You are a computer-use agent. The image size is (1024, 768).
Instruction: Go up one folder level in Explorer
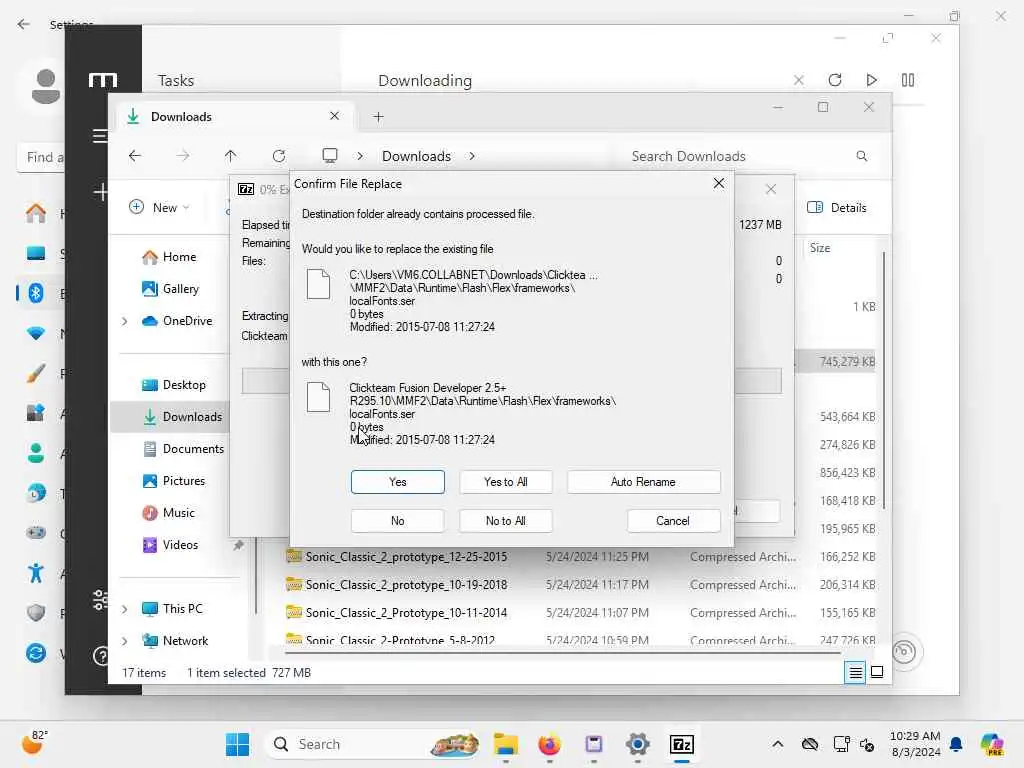pyautogui.click(x=231, y=156)
